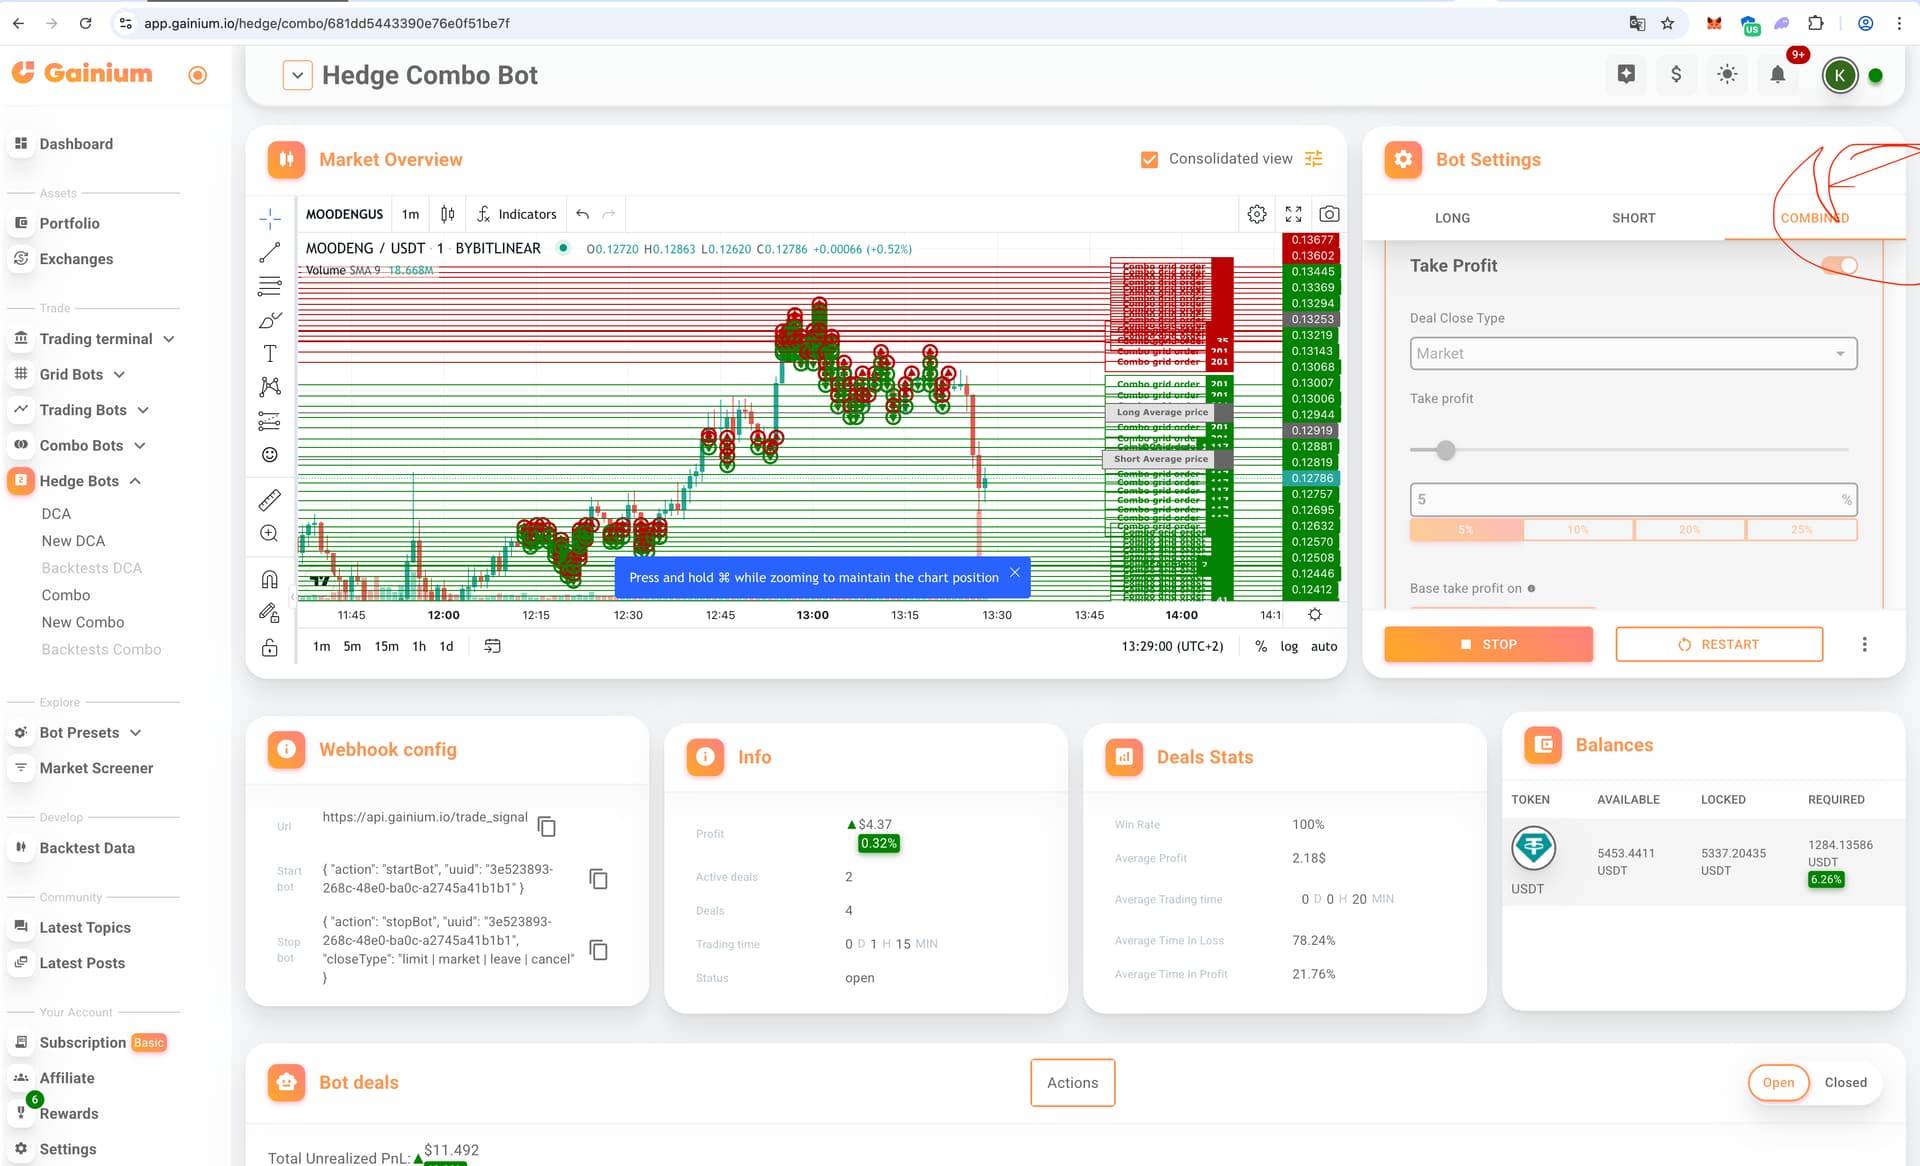Open the Hedge Combo Bot title dropdown

(x=298, y=75)
